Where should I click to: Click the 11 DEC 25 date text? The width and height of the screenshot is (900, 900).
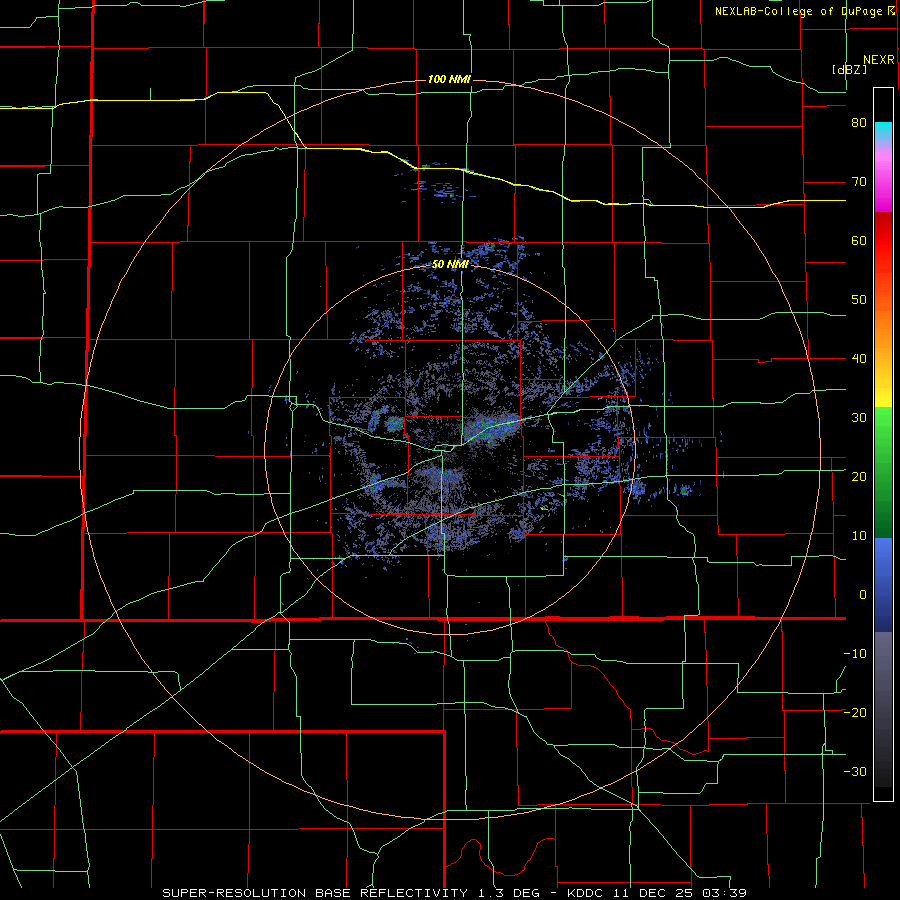[651, 893]
